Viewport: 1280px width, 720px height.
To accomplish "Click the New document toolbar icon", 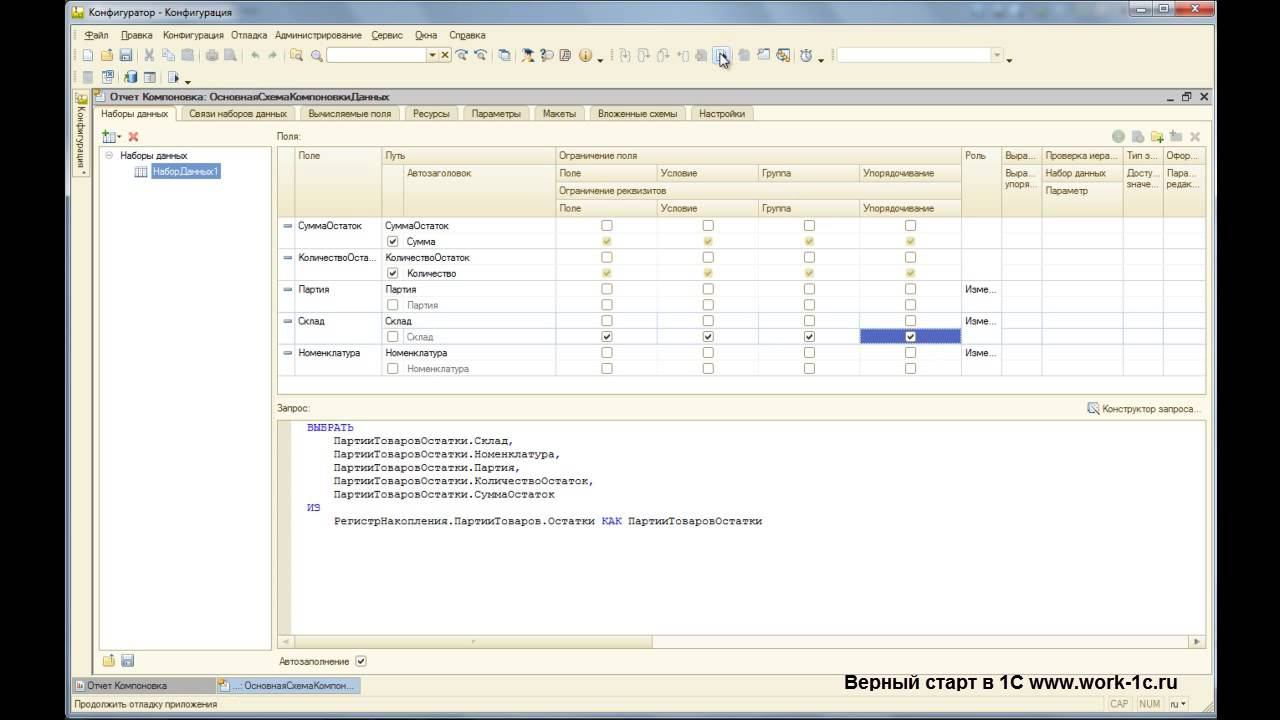I will click(x=88, y=56).
